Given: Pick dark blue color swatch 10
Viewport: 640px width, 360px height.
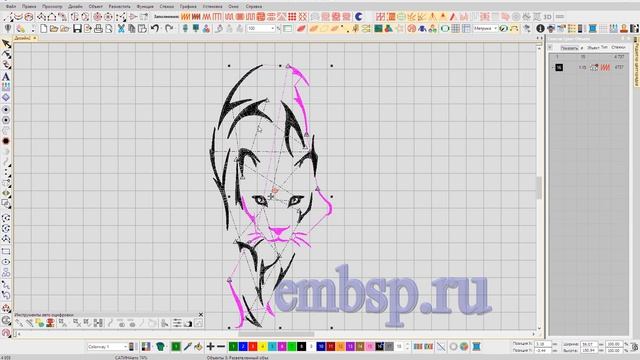Looking at the screenshot, I should [321, 347].
